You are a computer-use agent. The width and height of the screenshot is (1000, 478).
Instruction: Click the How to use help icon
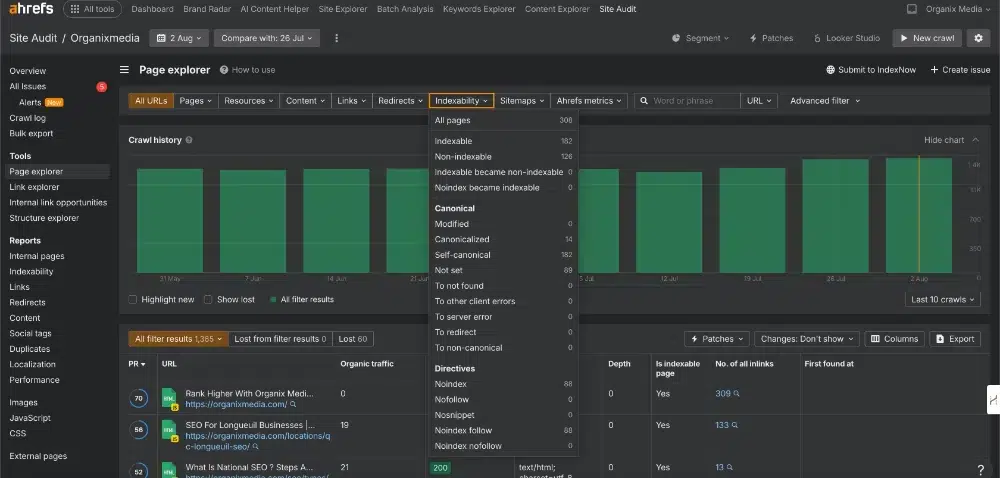[x=224, y=70]
